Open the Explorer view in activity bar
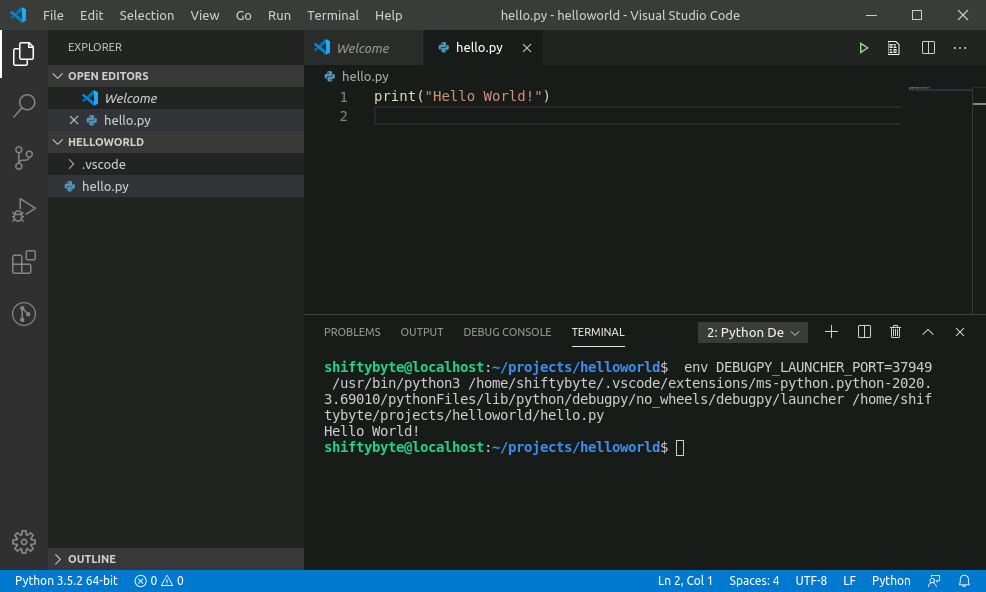986x592 pixels. coord(23,53)
